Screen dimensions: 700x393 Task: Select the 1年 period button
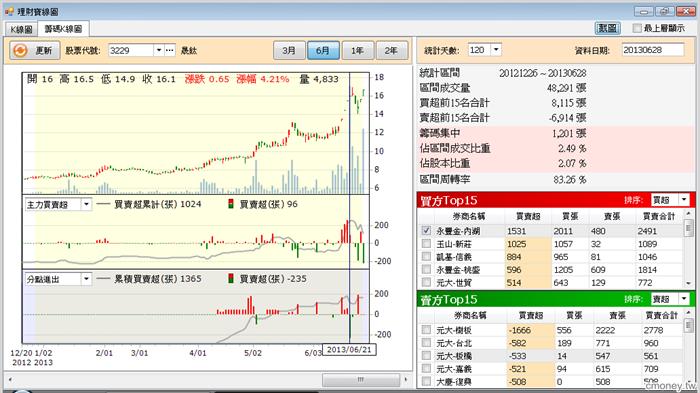pyautogui.click(x=357, y=50)
